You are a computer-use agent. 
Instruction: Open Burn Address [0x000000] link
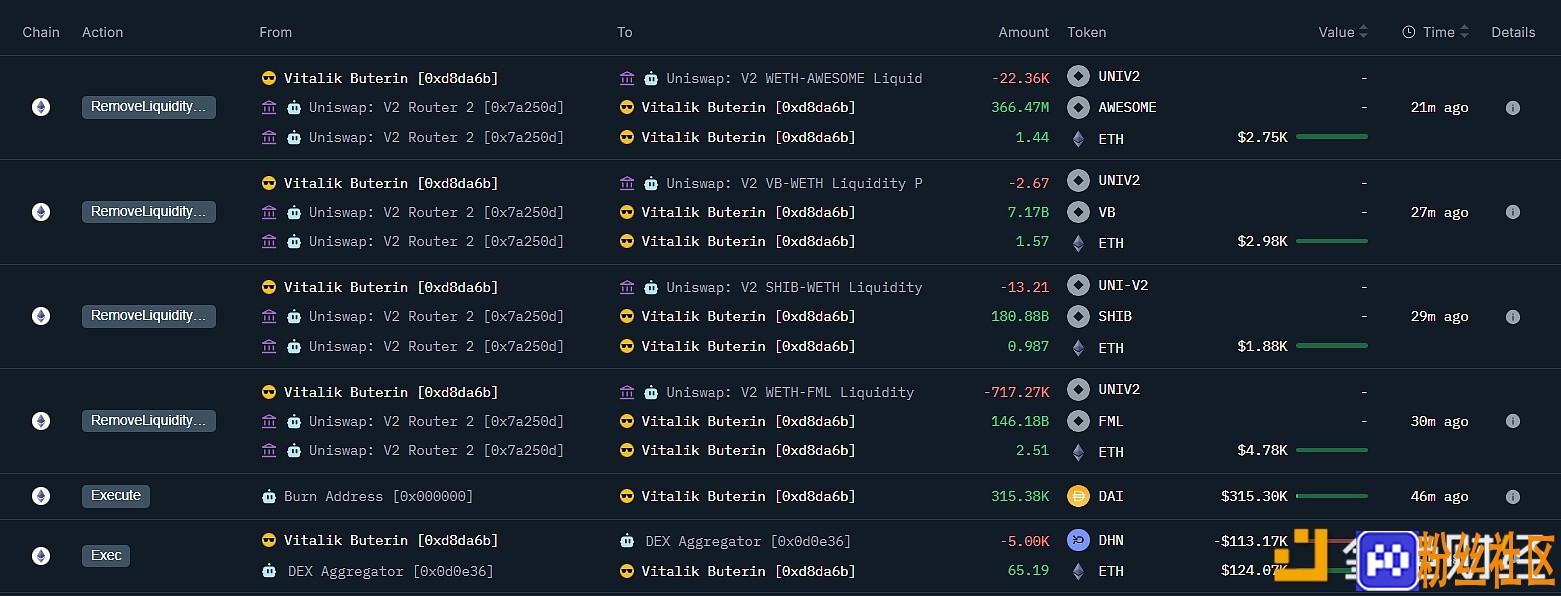pyautogui.click(x=379, y=497)
